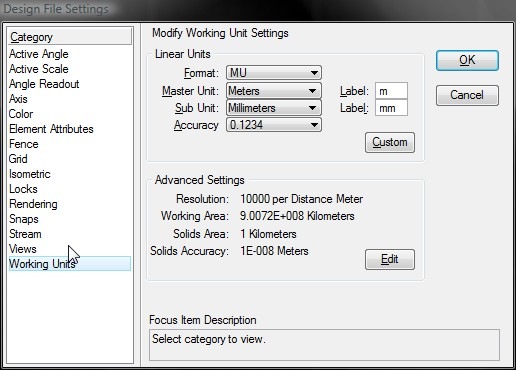
Task: Select Fence category
Action: (x=24, y=144)
